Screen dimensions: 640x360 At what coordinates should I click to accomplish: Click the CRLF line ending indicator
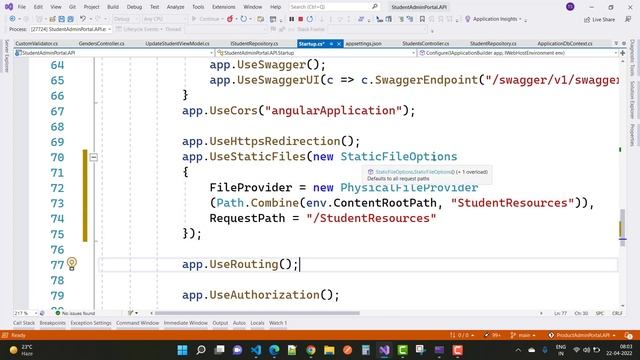point(617,313)
